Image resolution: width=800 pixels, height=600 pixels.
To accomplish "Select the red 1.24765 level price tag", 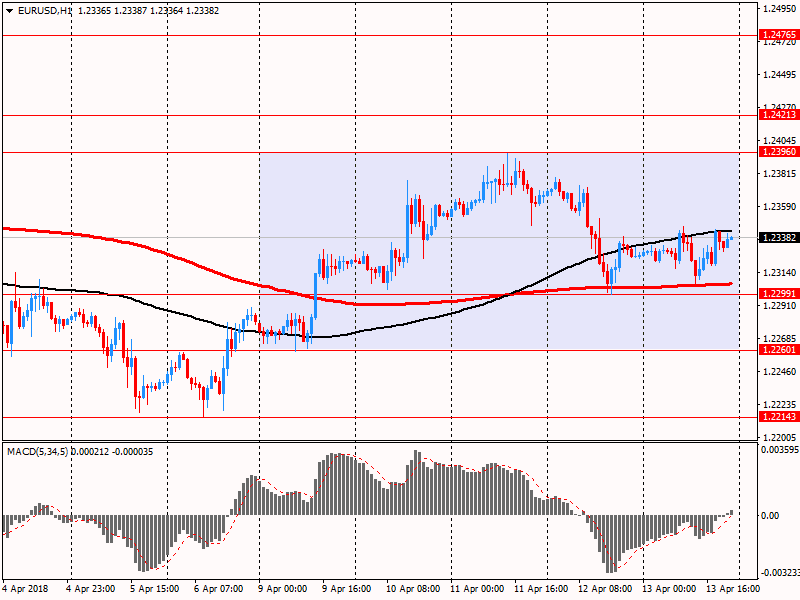I will (x=778, y=35).
